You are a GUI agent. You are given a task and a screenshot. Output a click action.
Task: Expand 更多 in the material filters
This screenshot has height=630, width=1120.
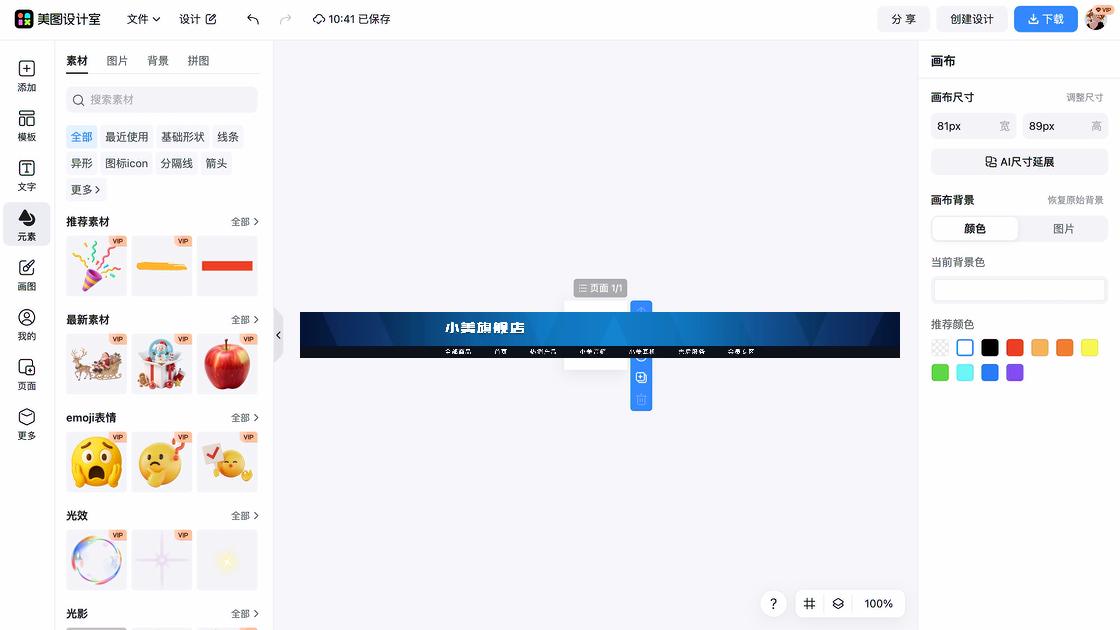84,189
